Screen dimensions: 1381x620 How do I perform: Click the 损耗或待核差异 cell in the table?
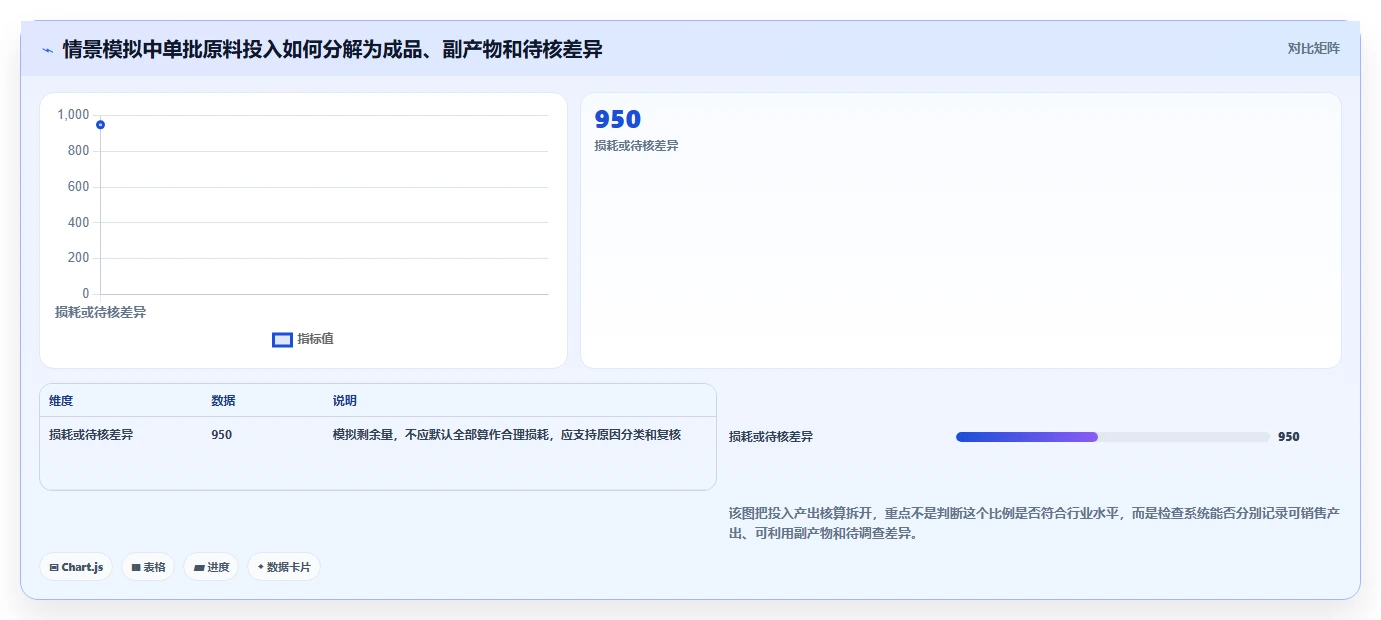91,435
